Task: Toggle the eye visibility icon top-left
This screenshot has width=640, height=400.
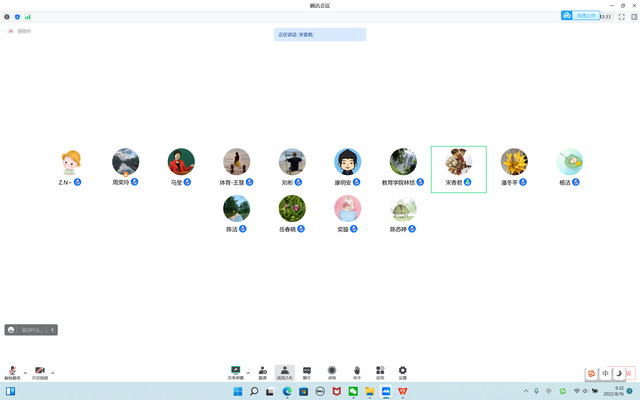Action: tap(11, 31)
